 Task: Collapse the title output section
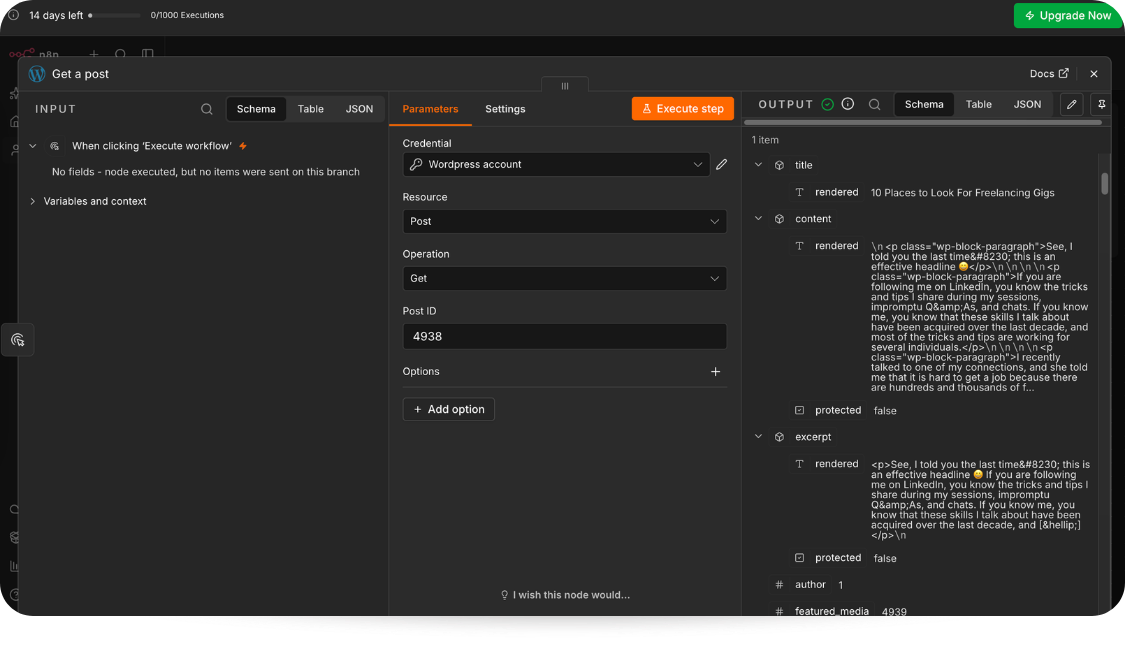pyautogui.click(x=758, y=165)
